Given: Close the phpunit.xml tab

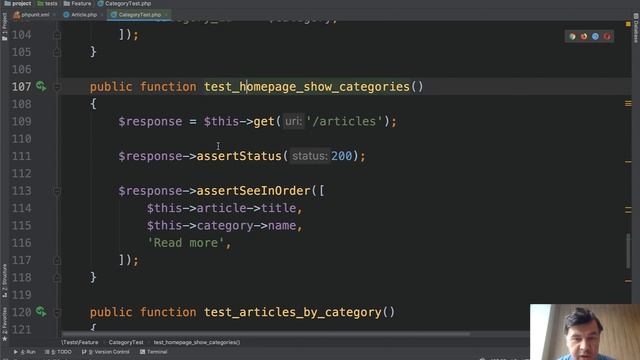Looking at the screenshot, I should click(54, 15).
